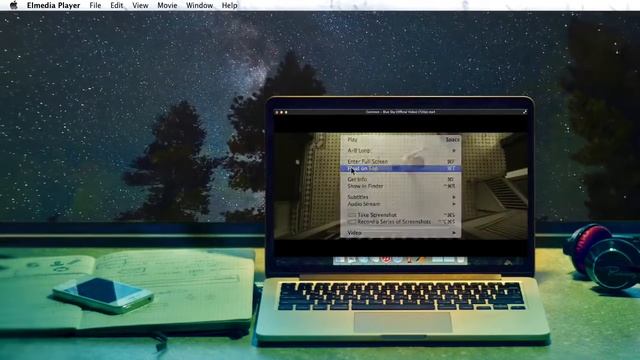Choose Play in the context menu
Viewport: 640px width, 360px height.
(401, 140)
